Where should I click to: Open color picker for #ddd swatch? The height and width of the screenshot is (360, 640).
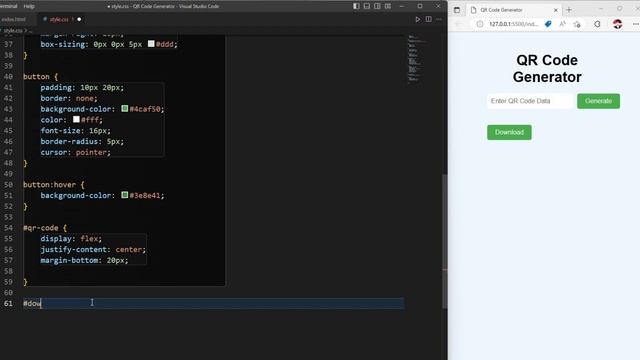pyautogui.click(x=151, y=44)
